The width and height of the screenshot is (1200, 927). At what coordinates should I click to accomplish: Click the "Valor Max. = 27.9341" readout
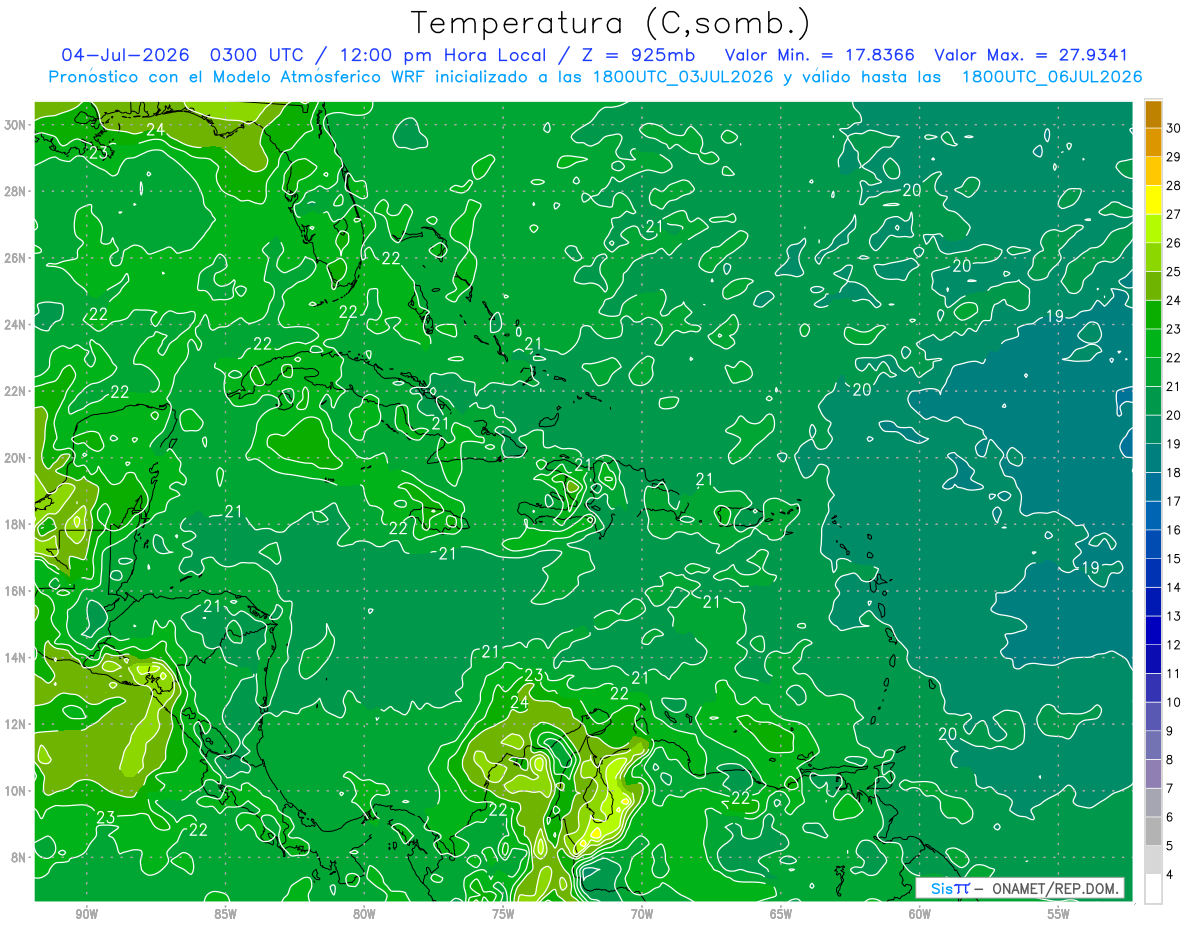pyautogui.click(x=1031, y=56)
